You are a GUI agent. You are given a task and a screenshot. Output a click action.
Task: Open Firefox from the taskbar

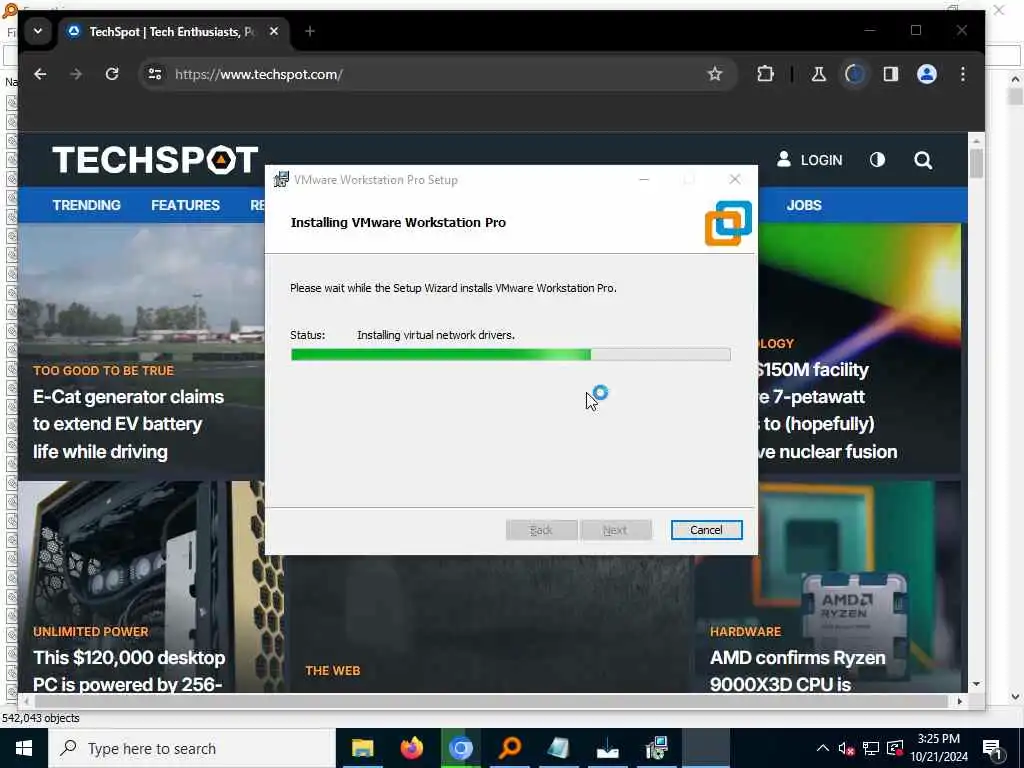(x=411, y=748)
